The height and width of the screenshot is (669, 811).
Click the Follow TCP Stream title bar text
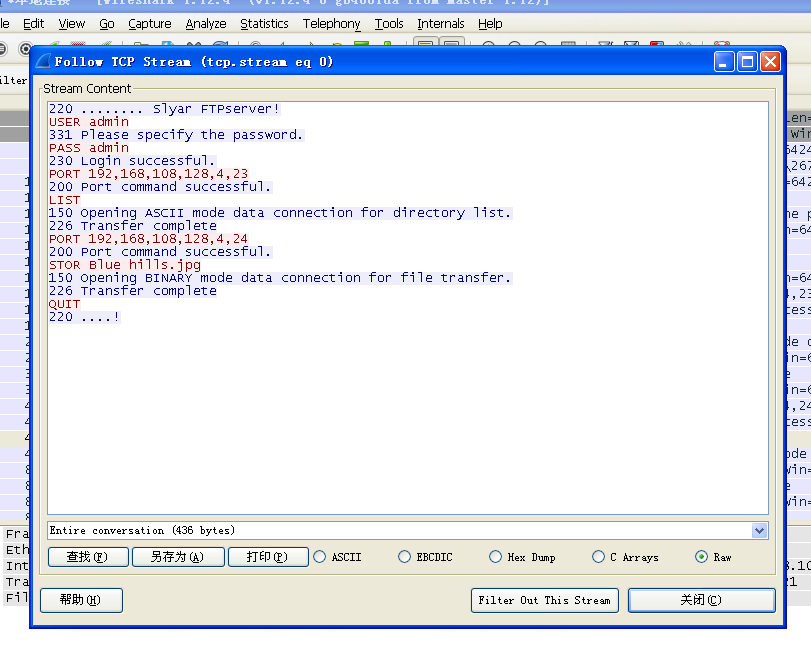(194, 62)
